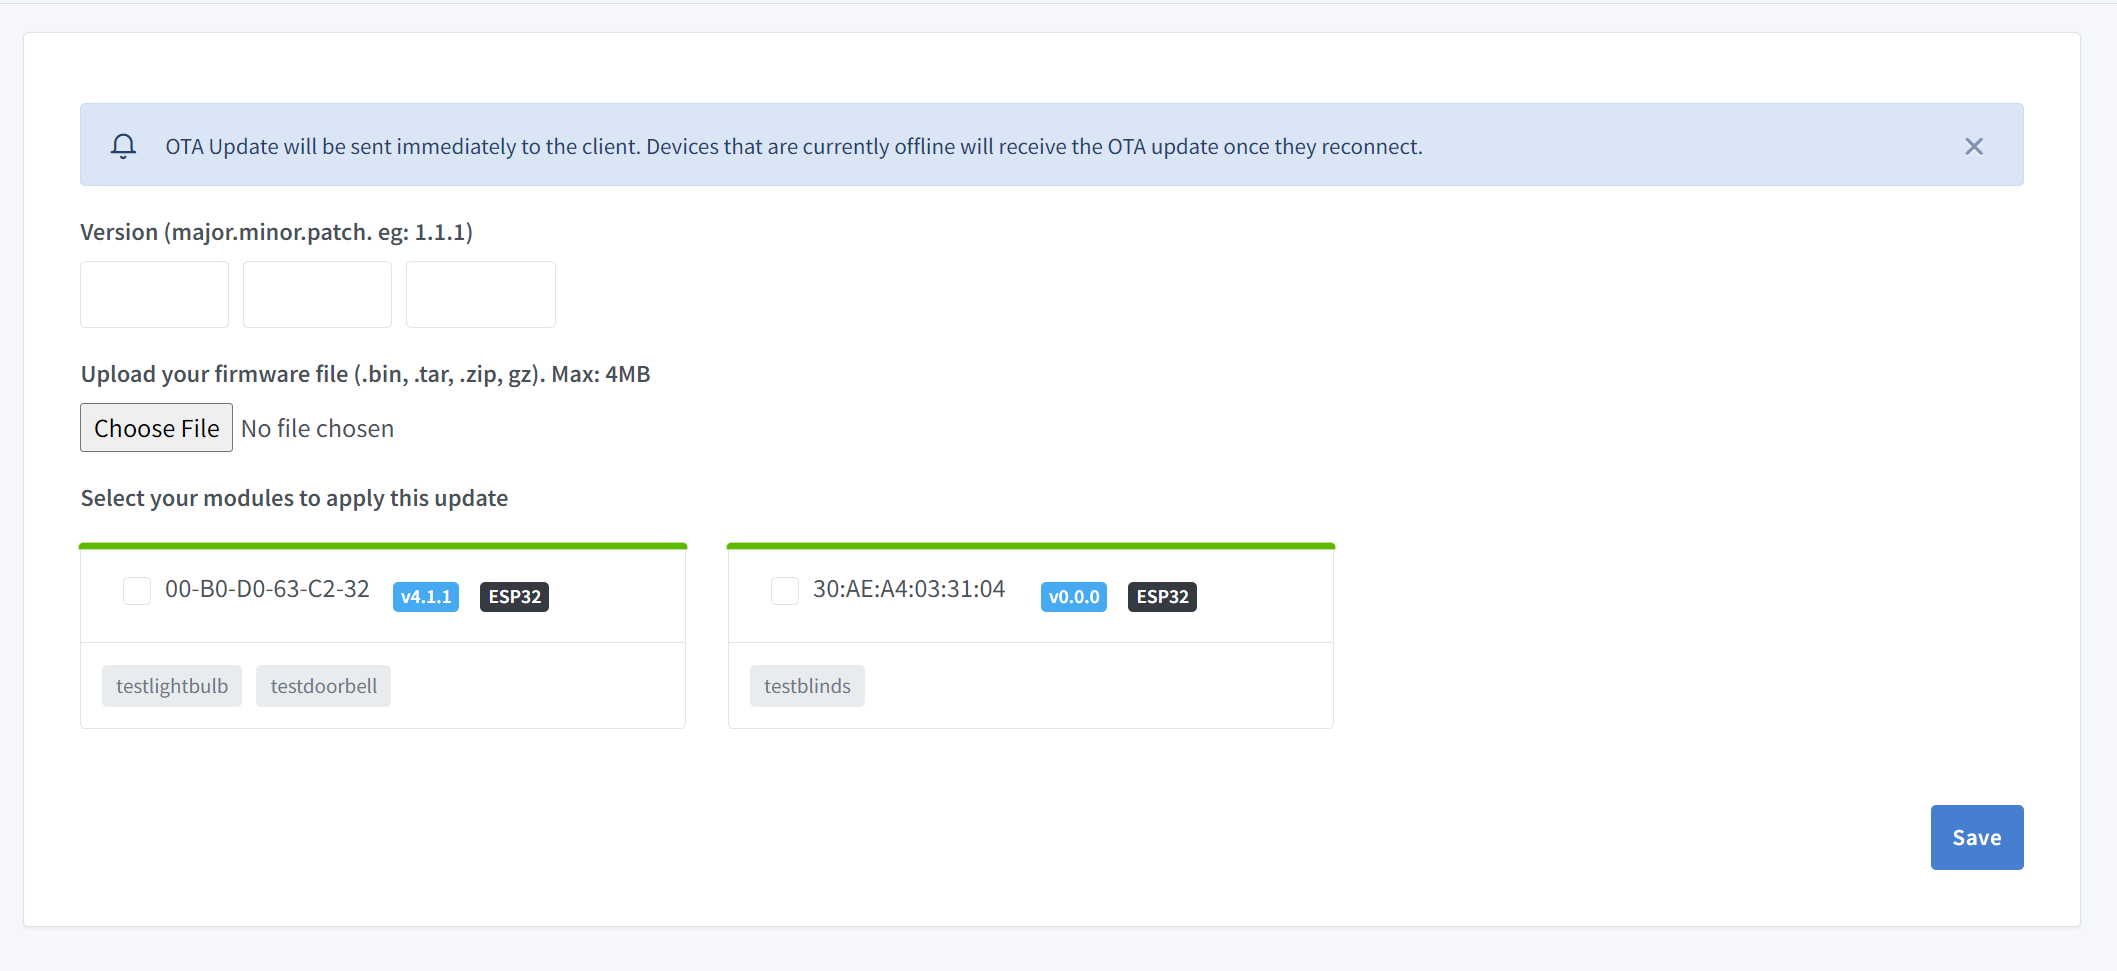Click the 'No file chosen' text
The image size is (2117, 971).
click(x=317, y=428)
